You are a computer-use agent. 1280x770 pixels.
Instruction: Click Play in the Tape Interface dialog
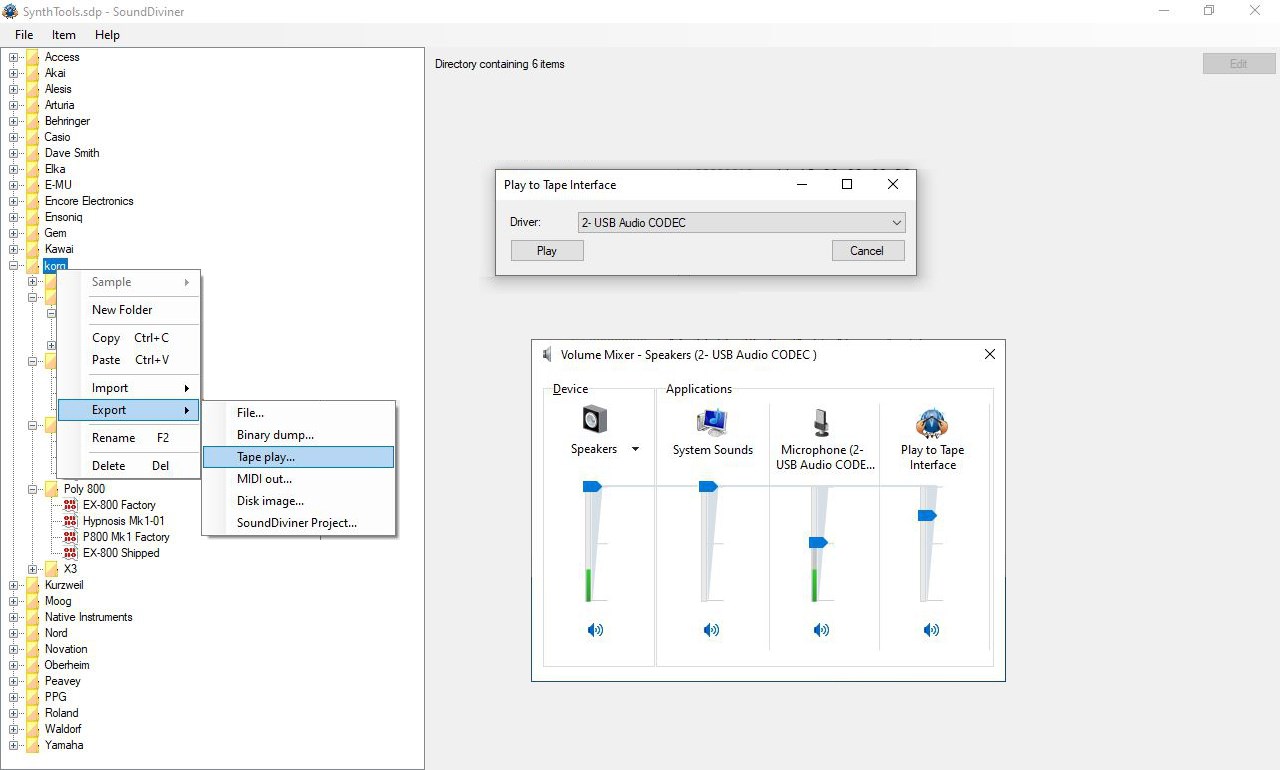pyautogui.click(x=547, y=251)
